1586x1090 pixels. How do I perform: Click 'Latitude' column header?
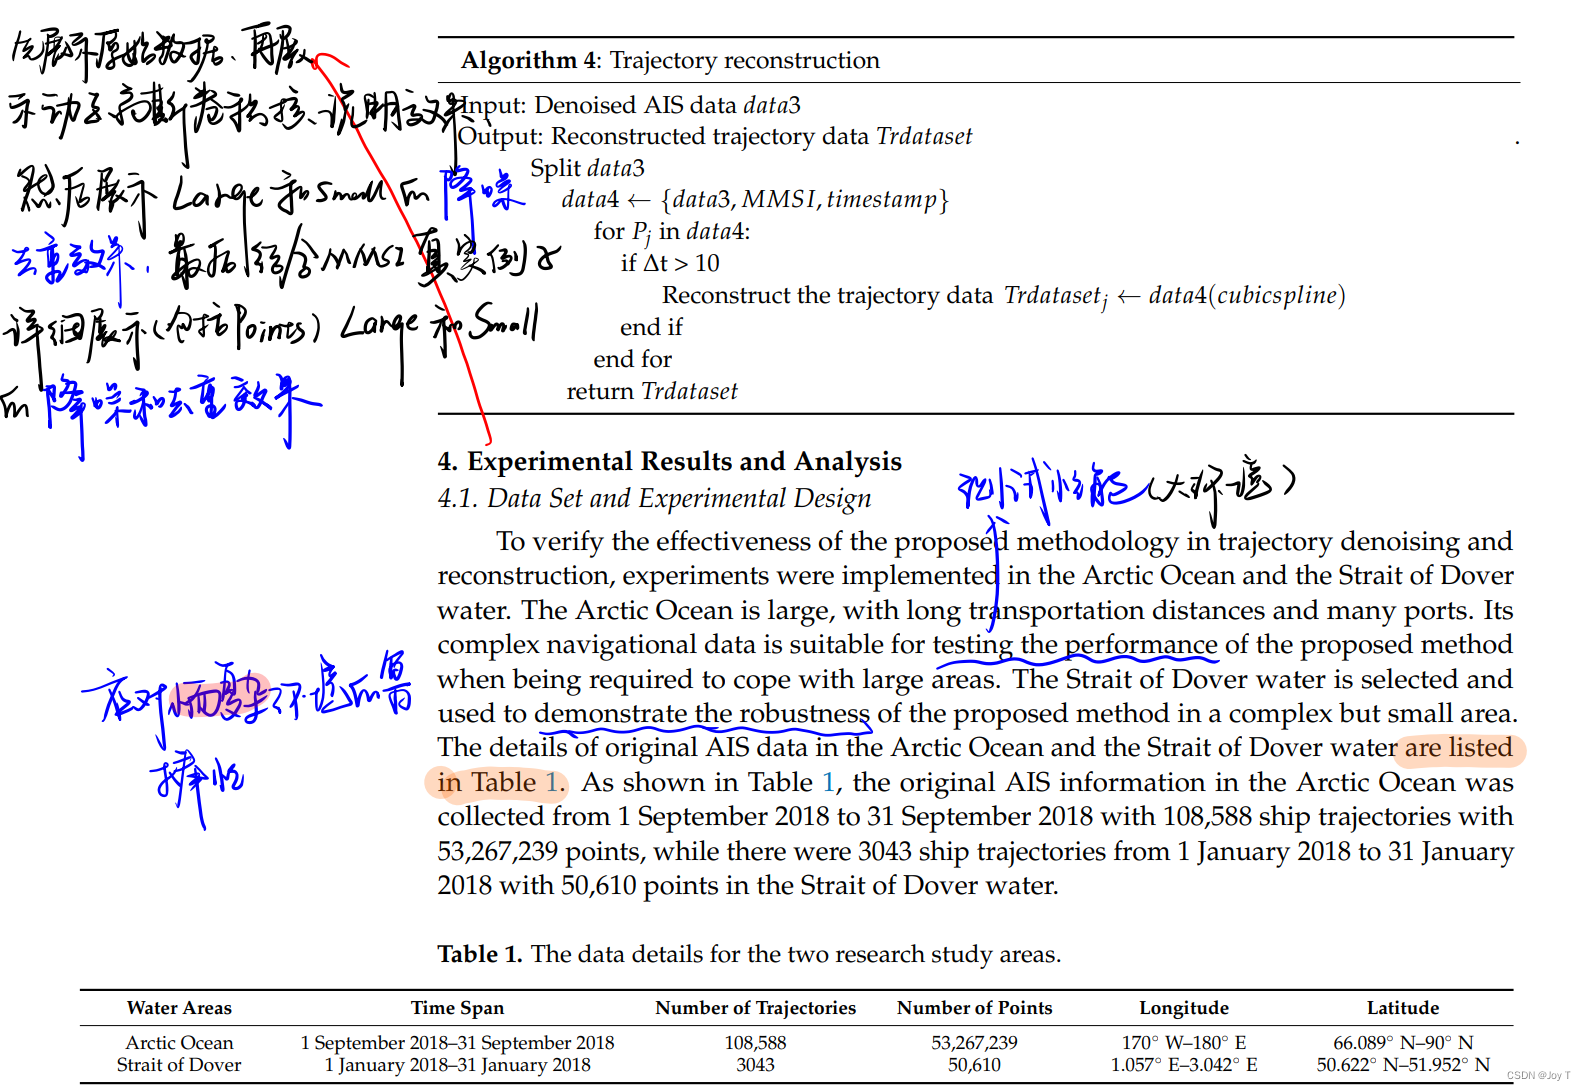(x=1403, y=1008)
